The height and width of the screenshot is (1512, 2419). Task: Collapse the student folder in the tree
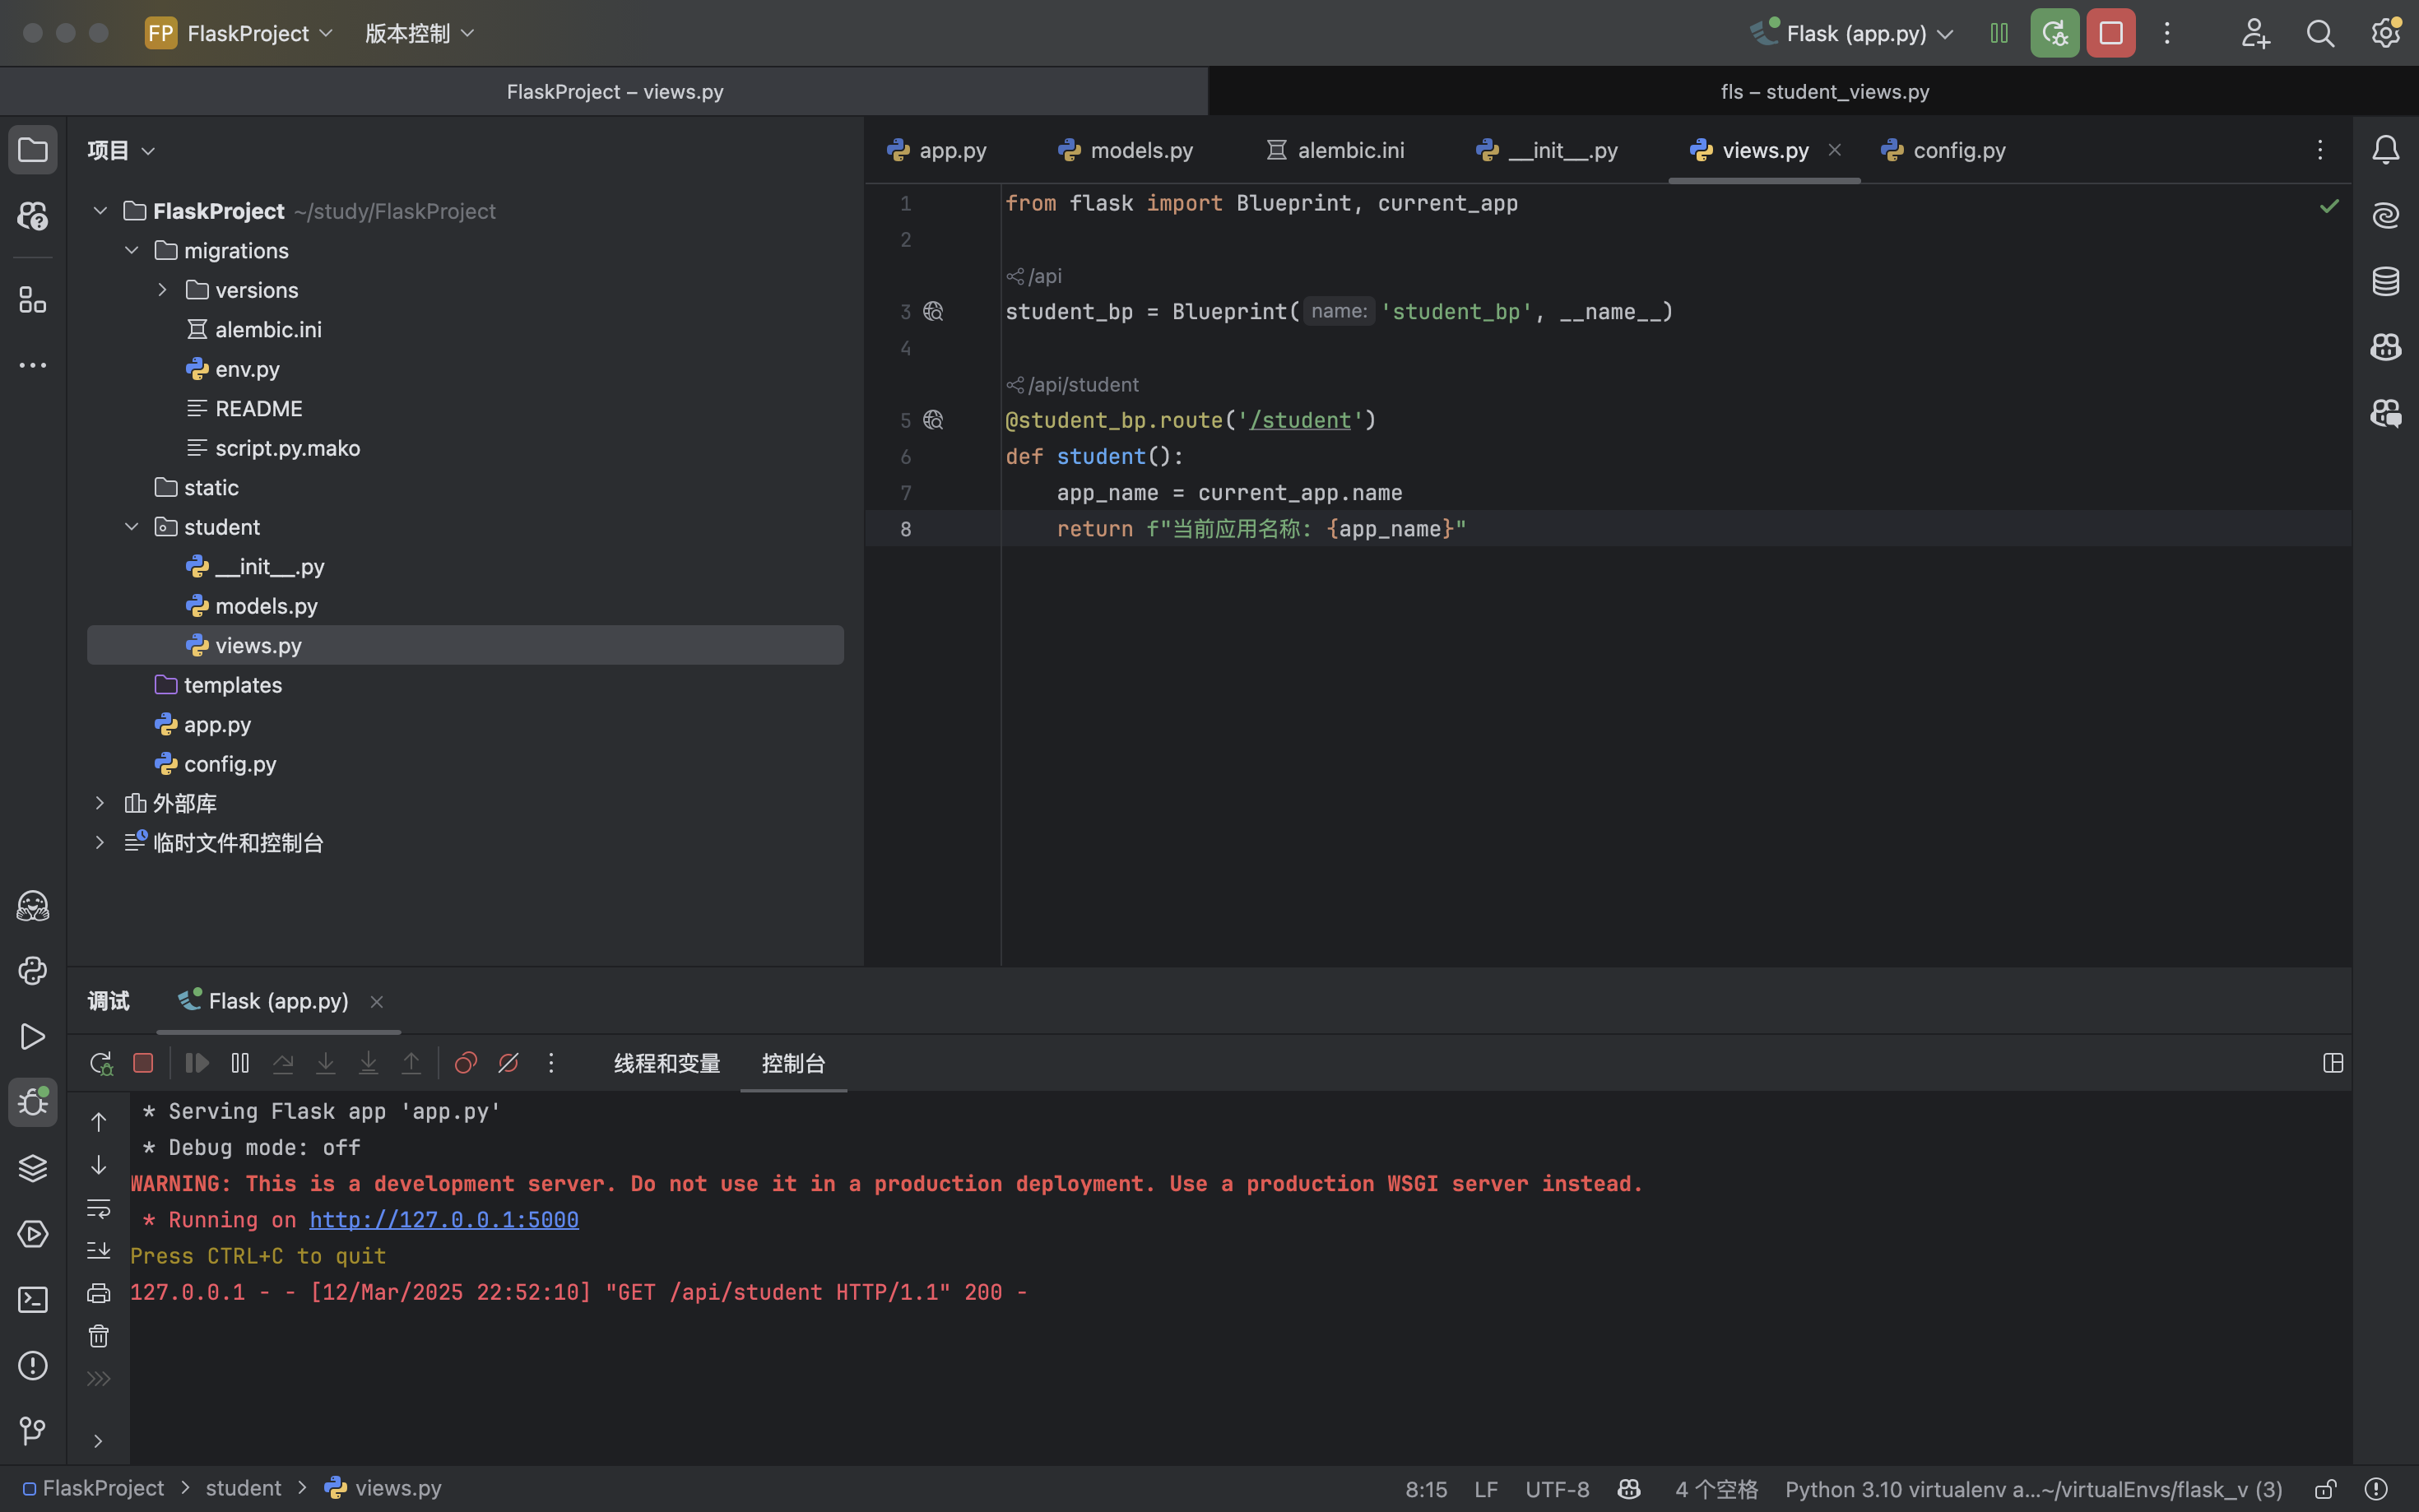click(131, 527)
